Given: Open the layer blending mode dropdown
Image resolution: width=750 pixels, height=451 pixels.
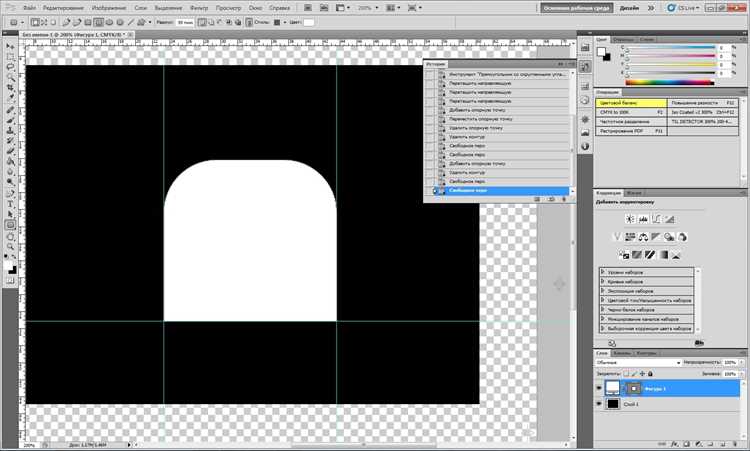Looking at the screenshot, I should tap(638, 363).
